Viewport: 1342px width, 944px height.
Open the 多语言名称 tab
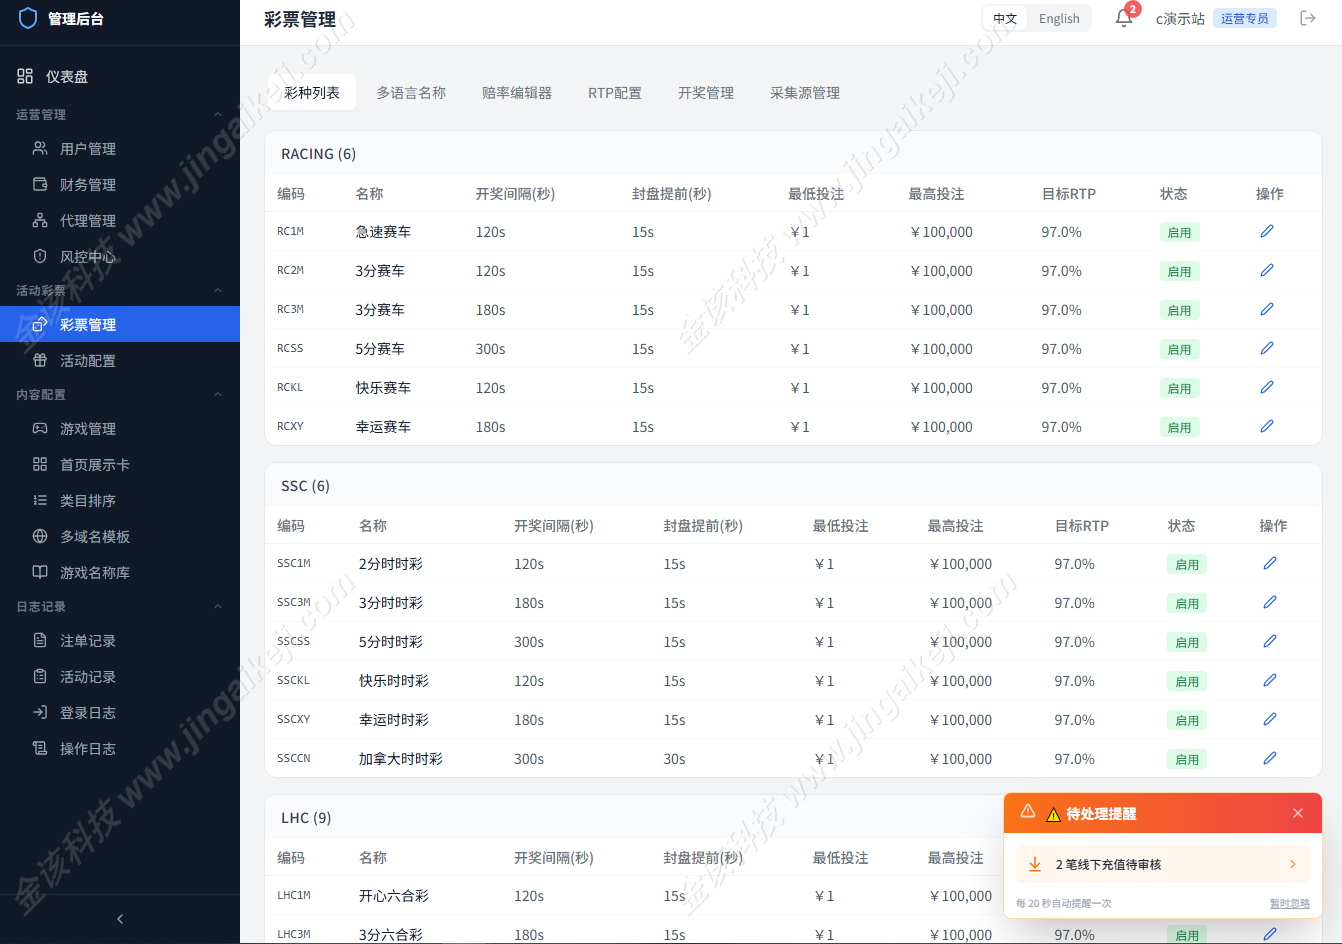click(x=411, y=93)
